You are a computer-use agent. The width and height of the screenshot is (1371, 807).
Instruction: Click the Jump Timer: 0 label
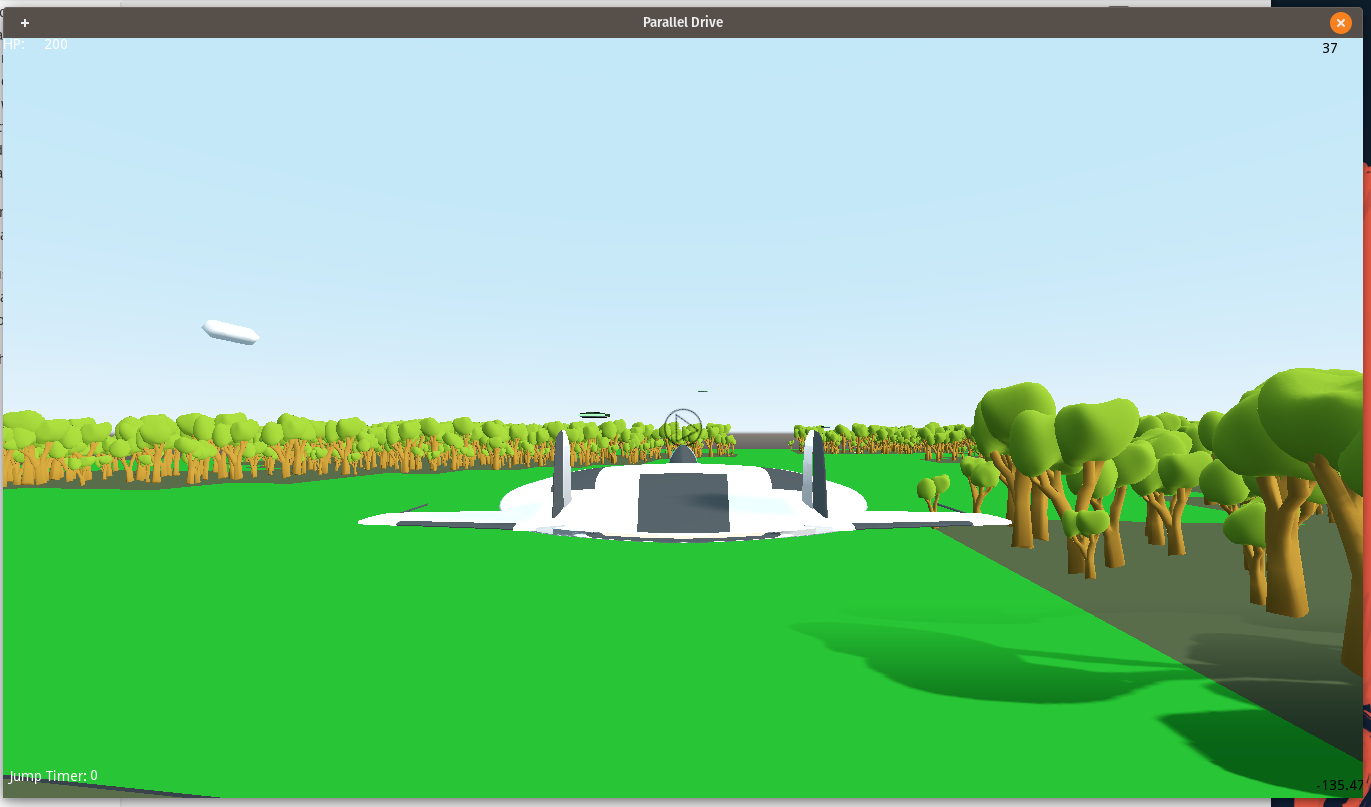[54, 775]
